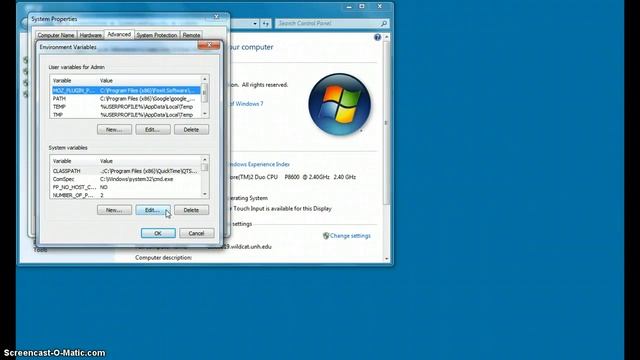Screen dimensions: 640x360
Task: Click the search magnifier icon in Control Panel
Action: coord(384,23)
